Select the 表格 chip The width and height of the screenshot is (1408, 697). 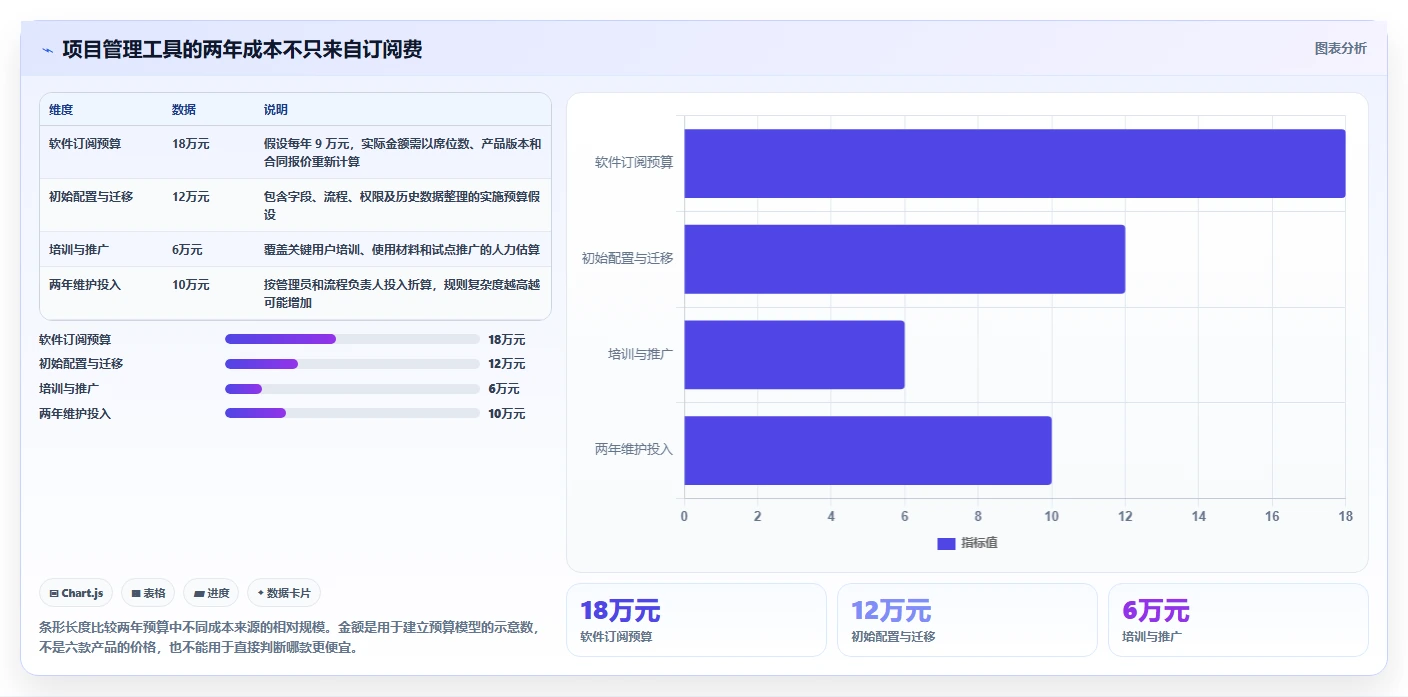(x=148, y=593)
